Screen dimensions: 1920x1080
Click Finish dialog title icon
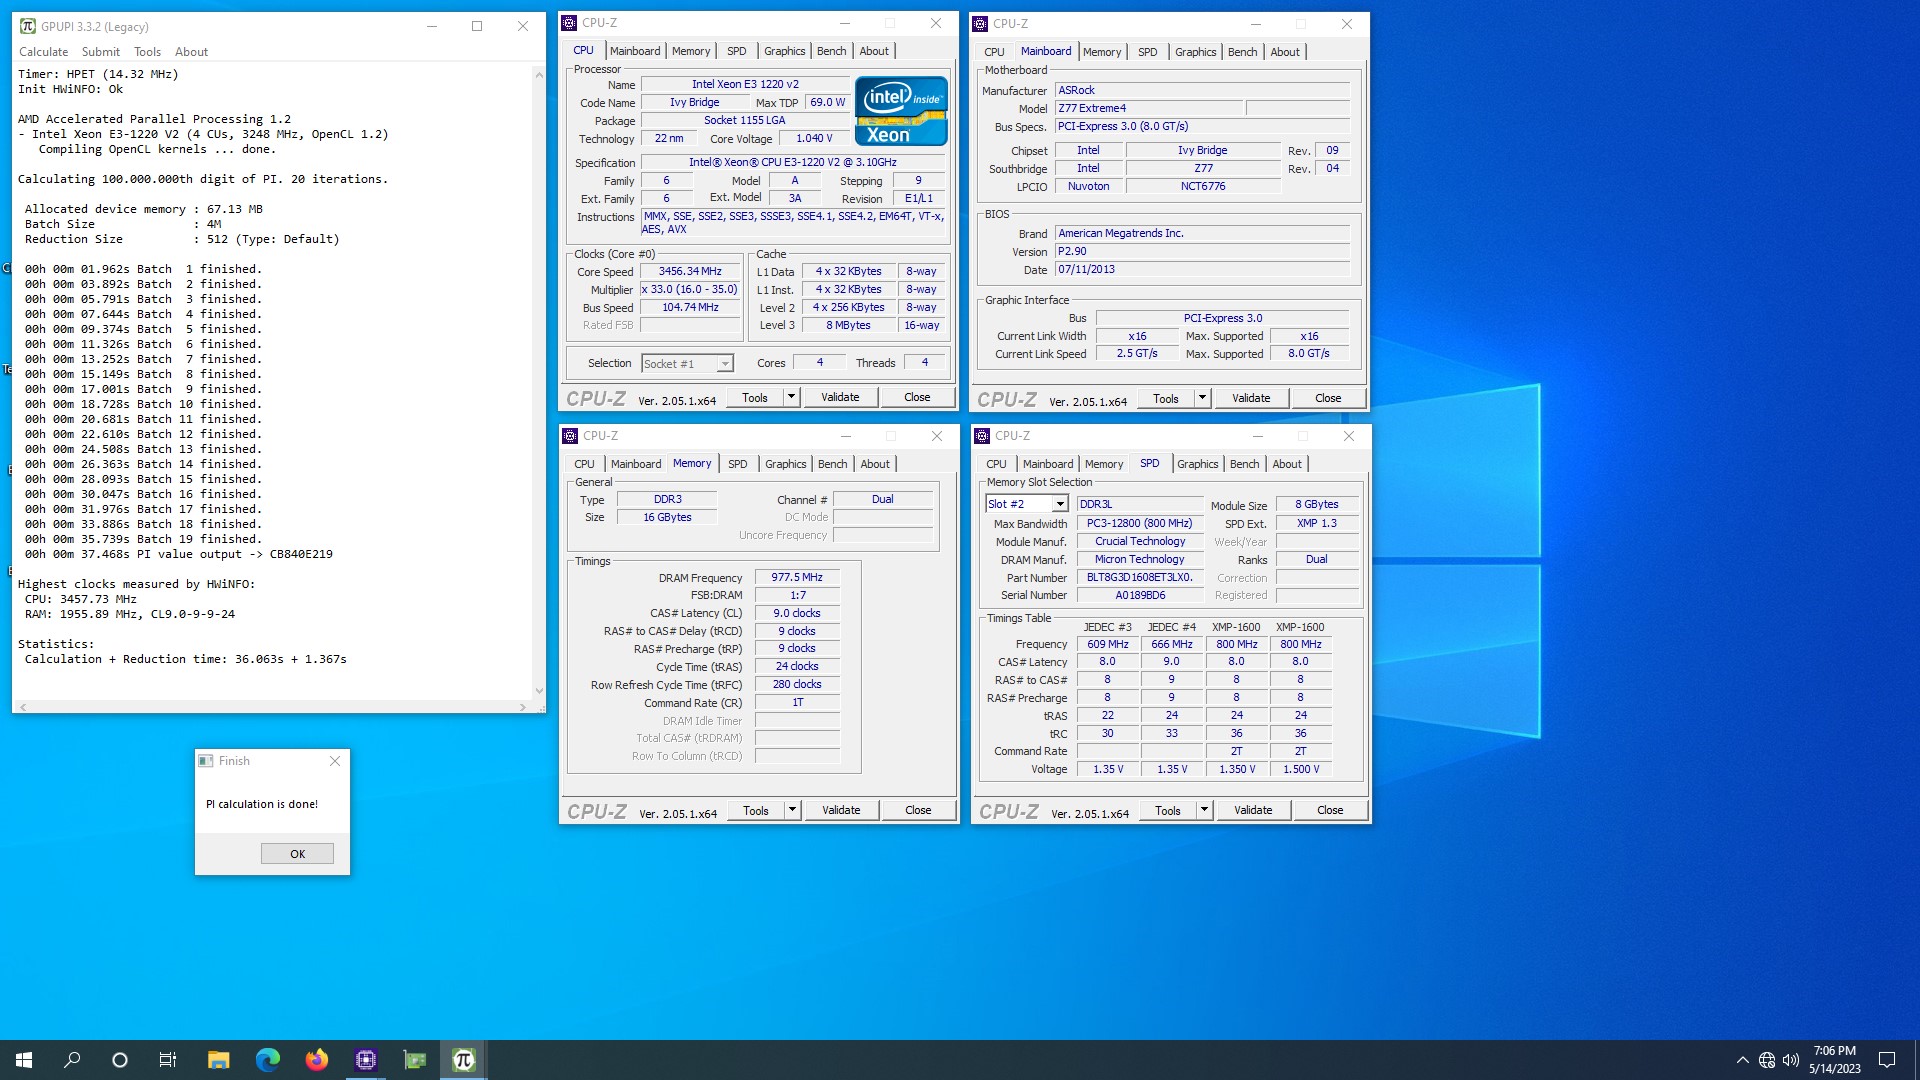tap(206, 761)
